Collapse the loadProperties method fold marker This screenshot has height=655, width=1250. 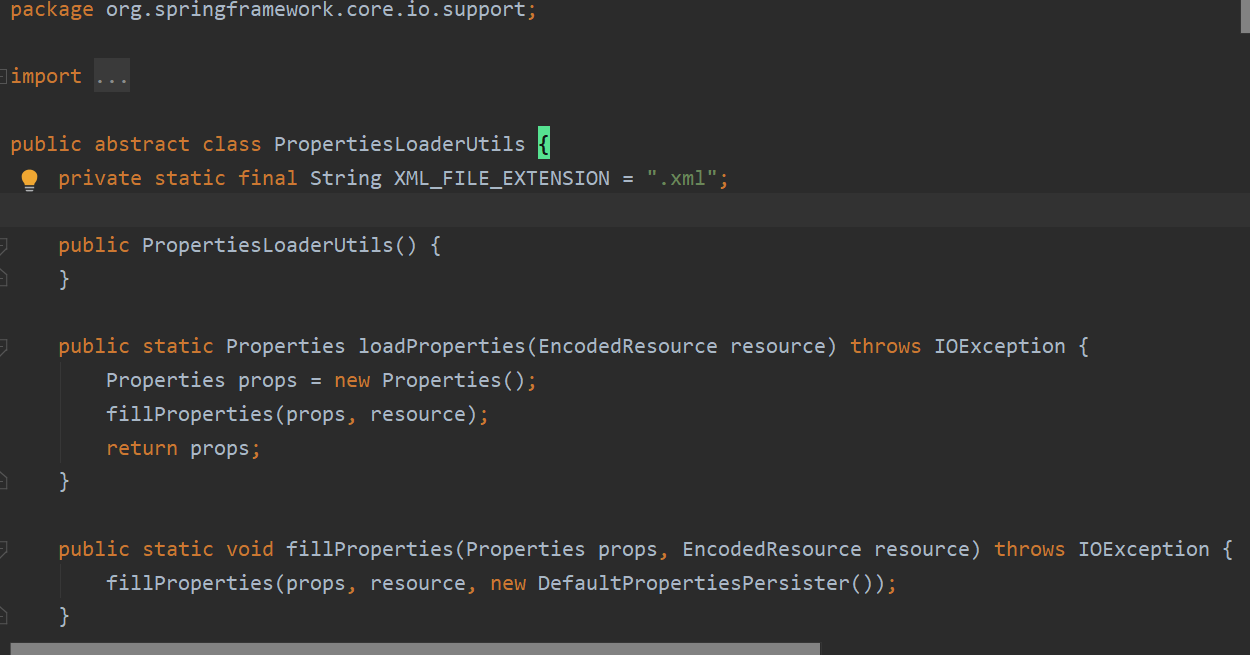pyautogui.click(x=3, y=346)
